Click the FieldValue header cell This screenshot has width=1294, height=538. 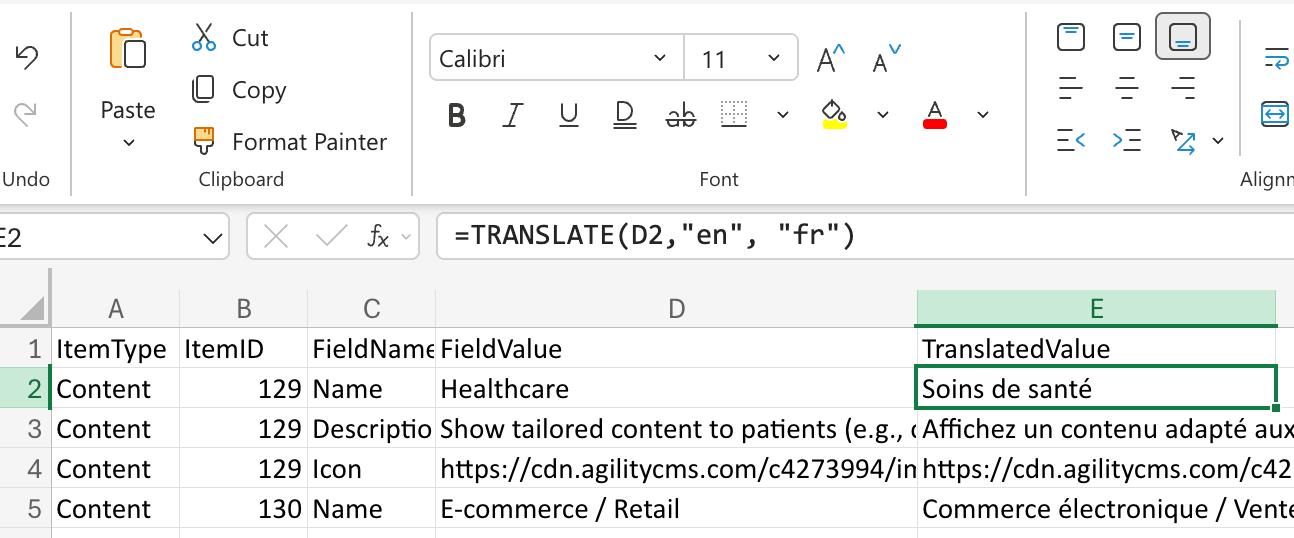point(677,349)
